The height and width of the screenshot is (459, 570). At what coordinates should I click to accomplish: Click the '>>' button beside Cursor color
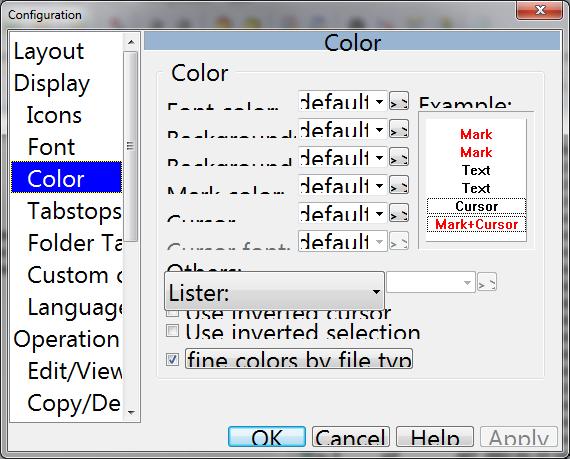399,213
